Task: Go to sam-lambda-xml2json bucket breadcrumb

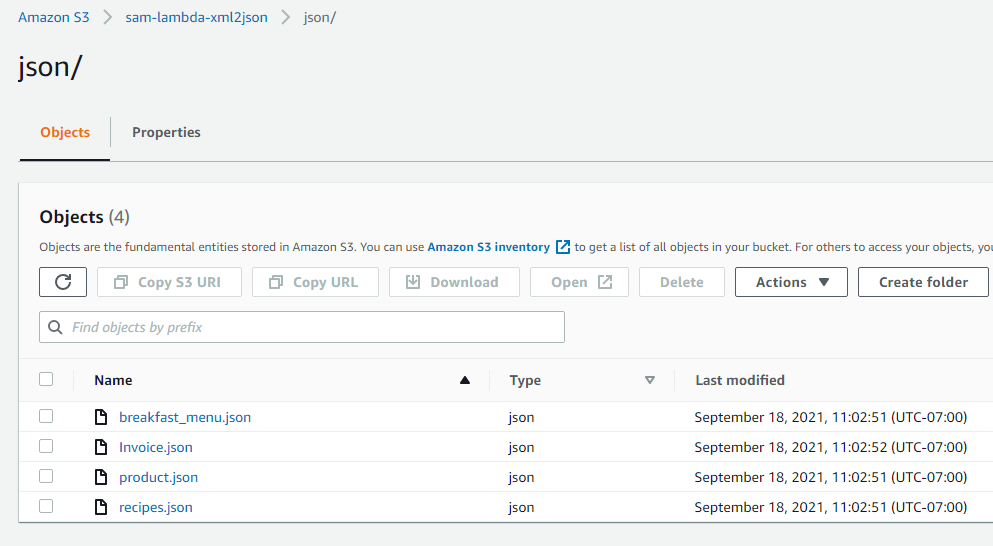Action: point(197,18)
